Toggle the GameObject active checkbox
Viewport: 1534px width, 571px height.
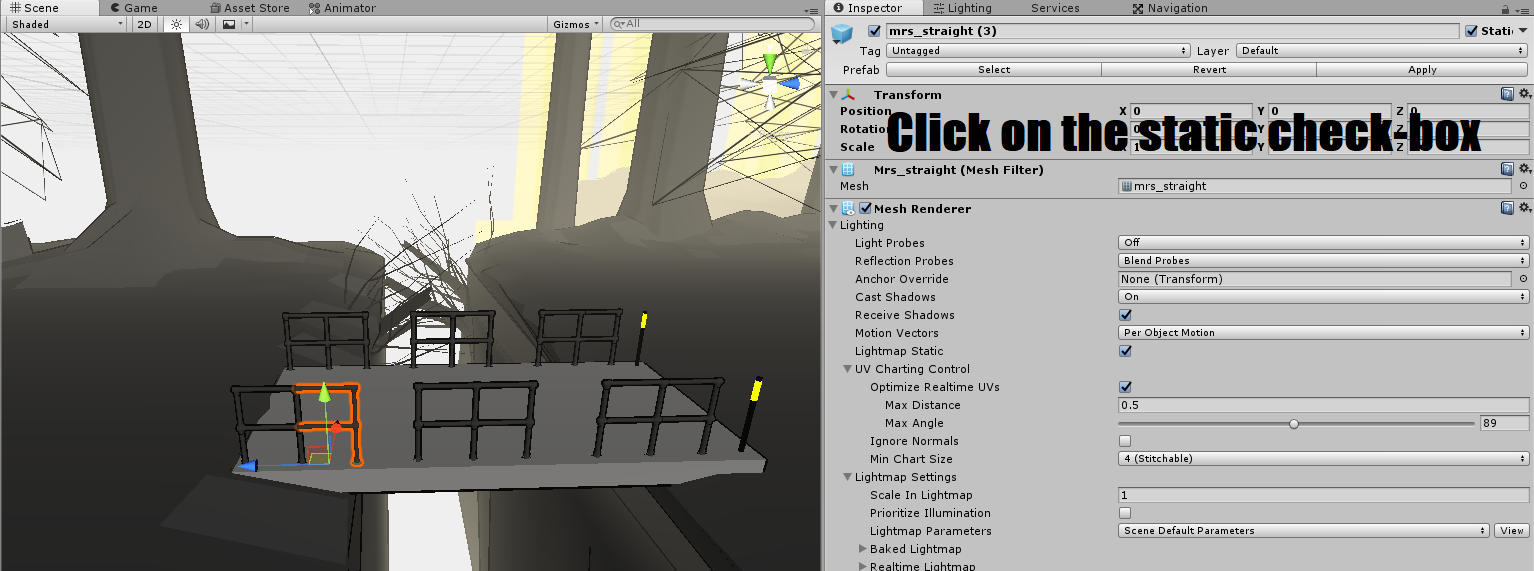[x=875, y=31]
